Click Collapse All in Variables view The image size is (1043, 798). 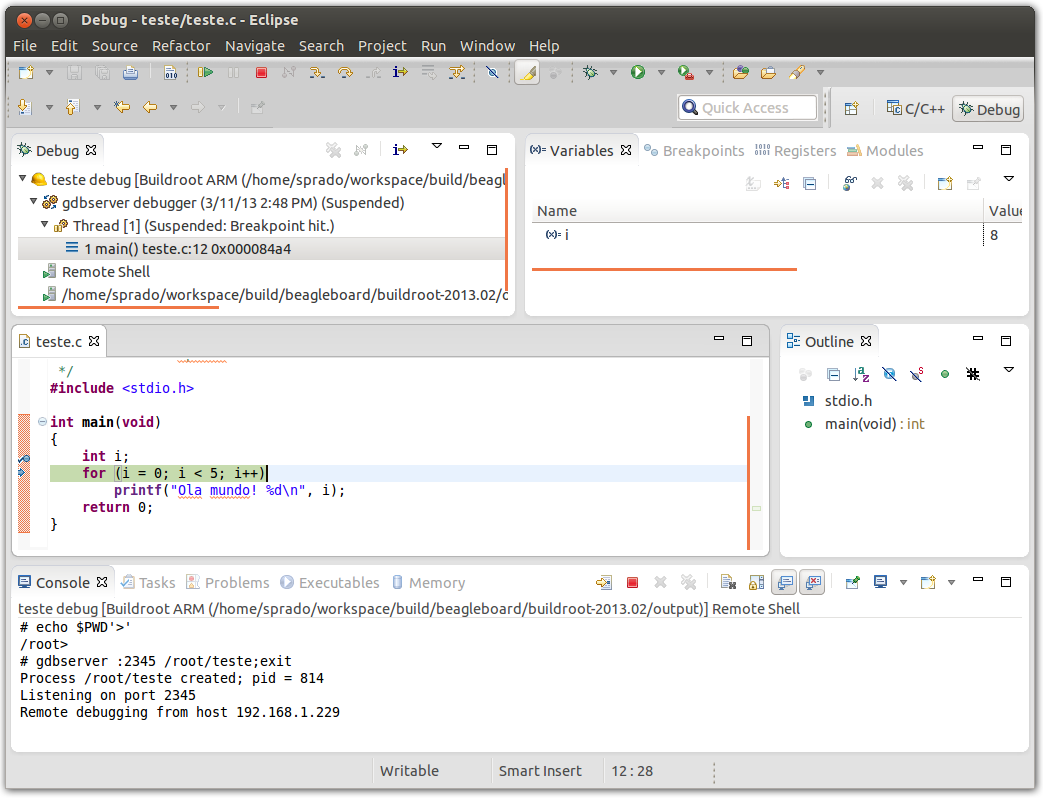coord(810,184)
